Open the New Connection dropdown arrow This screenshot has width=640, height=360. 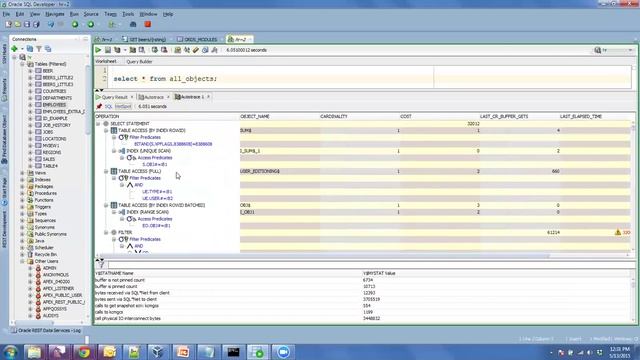[22, 49]
